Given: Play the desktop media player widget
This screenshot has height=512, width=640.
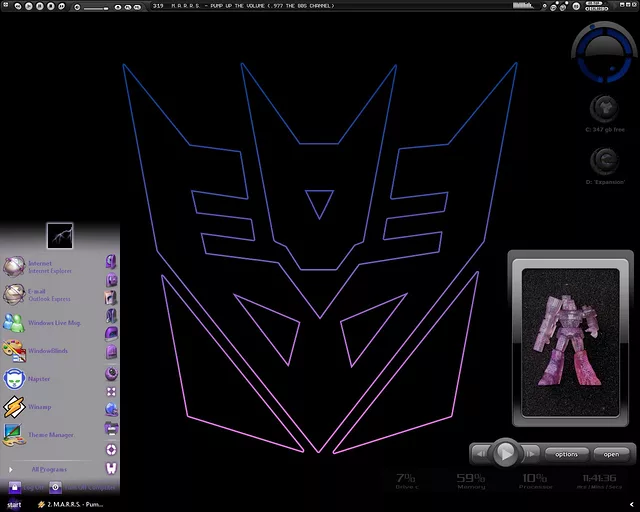Looking at the screenshot, I should tap(506, 453).
